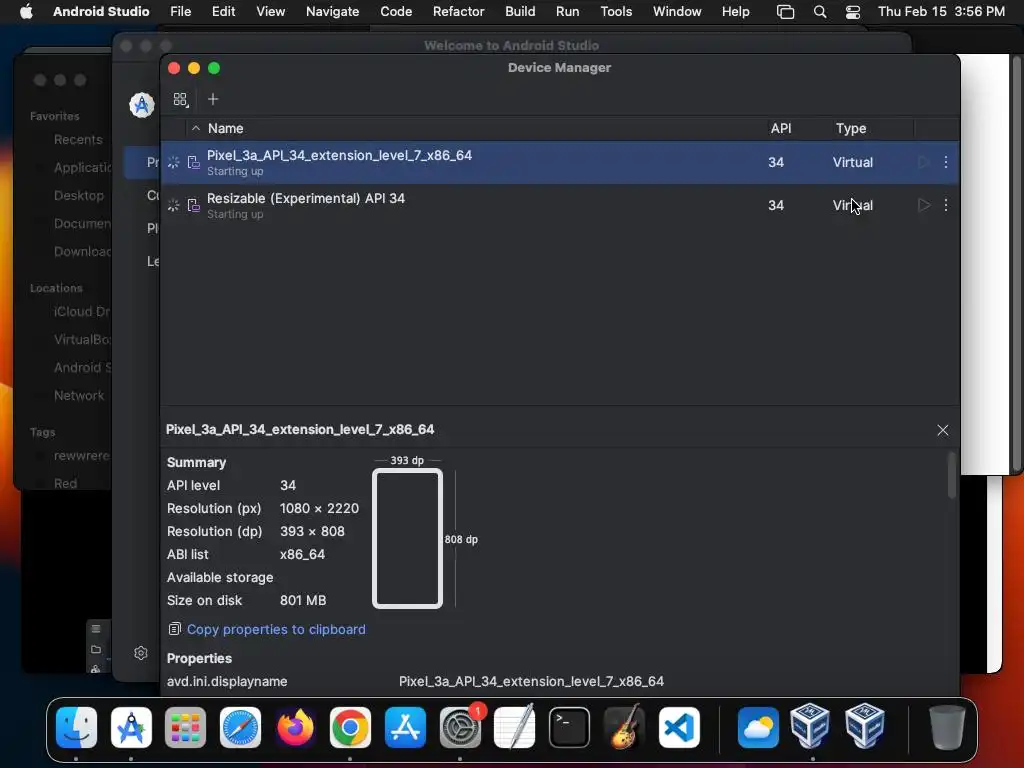1024x768 pixels.
Task: Open more actions for Pixel_3a_API_34 device
Action: (x=946, y=162)
